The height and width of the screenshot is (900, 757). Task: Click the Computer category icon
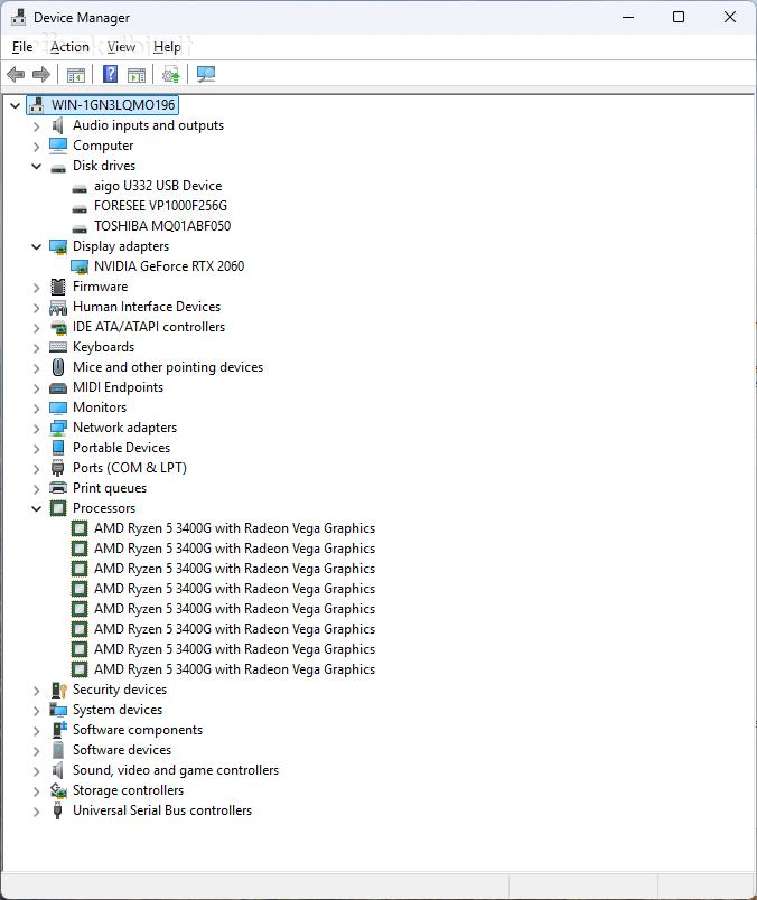point(58,145)
